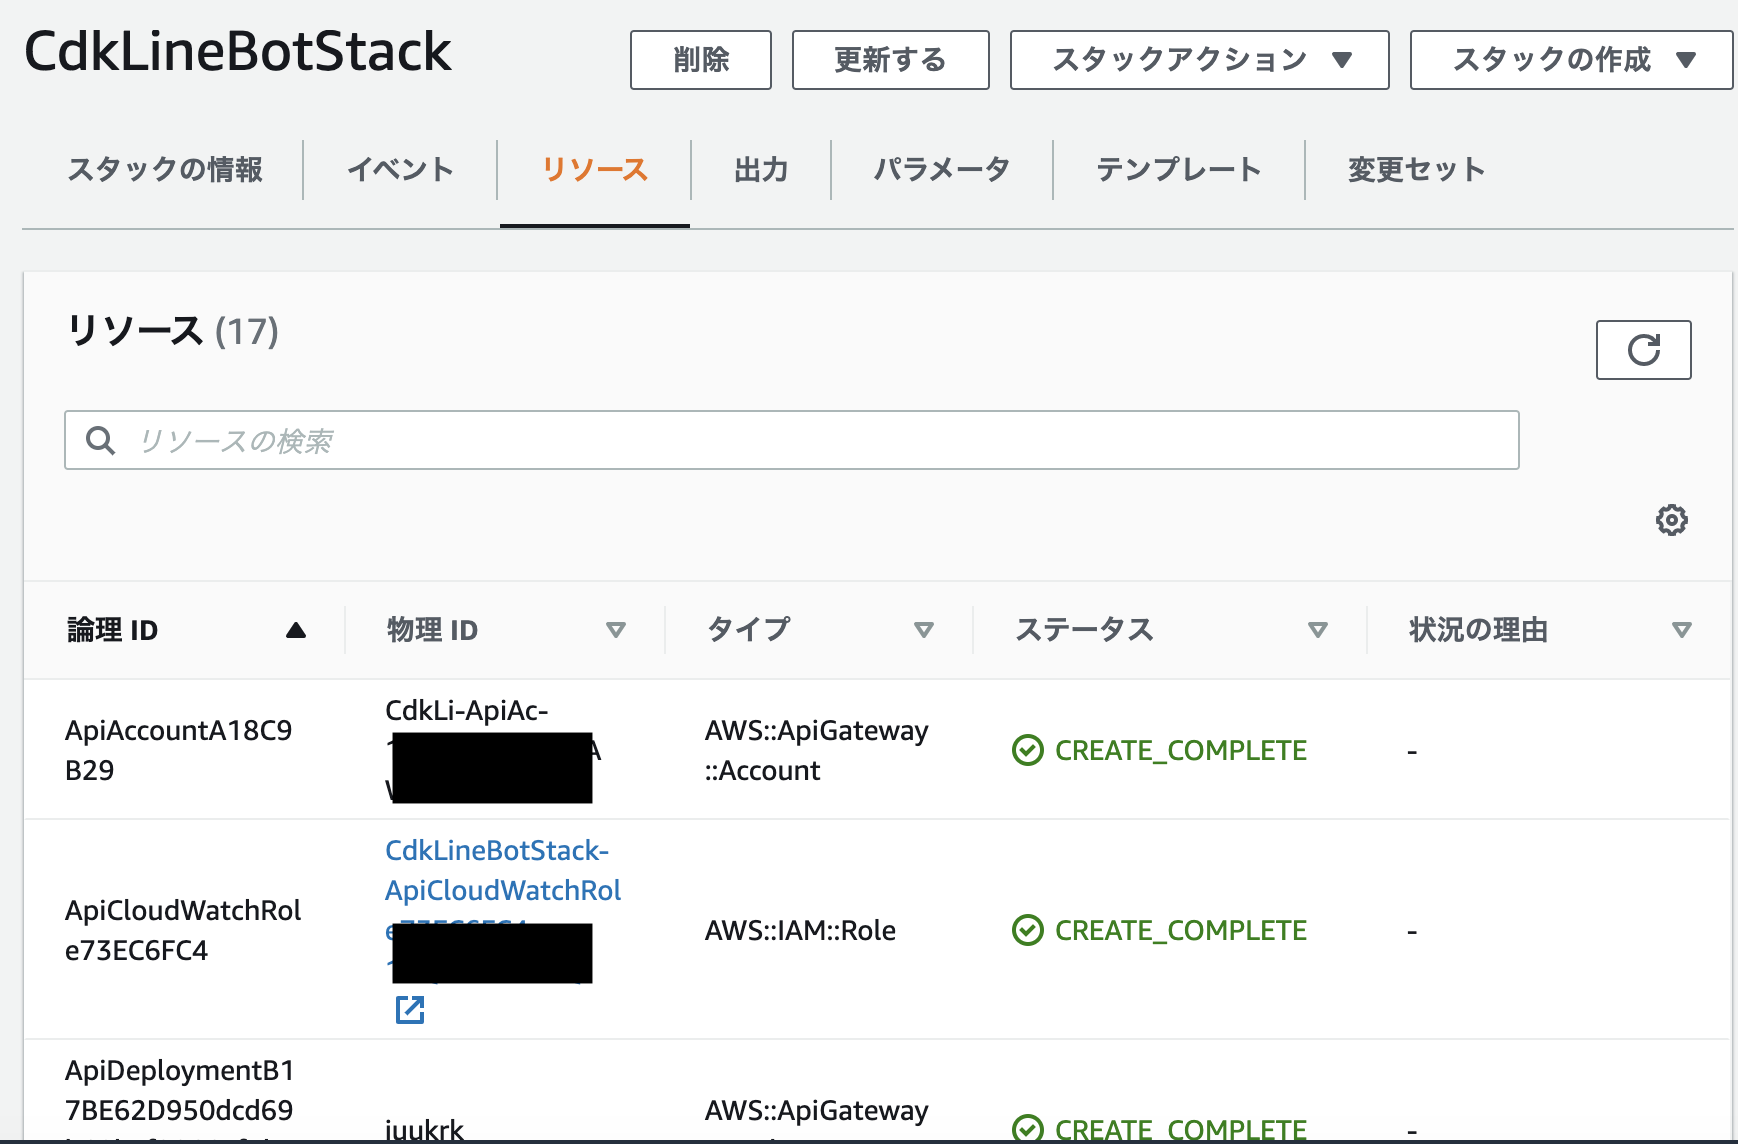The height and width of the screenshot is (1144, 1738).
Task: Open external link beside ApiCloudWatchRole physical ID
Action: pos(409,1010)
